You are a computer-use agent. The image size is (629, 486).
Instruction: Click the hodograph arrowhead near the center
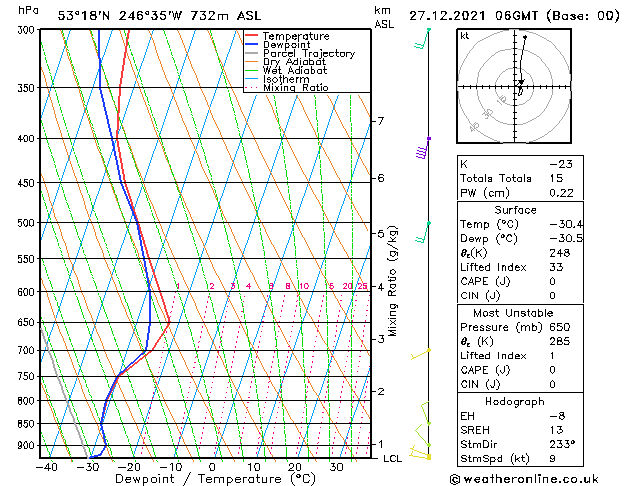[x=521, y=82]
